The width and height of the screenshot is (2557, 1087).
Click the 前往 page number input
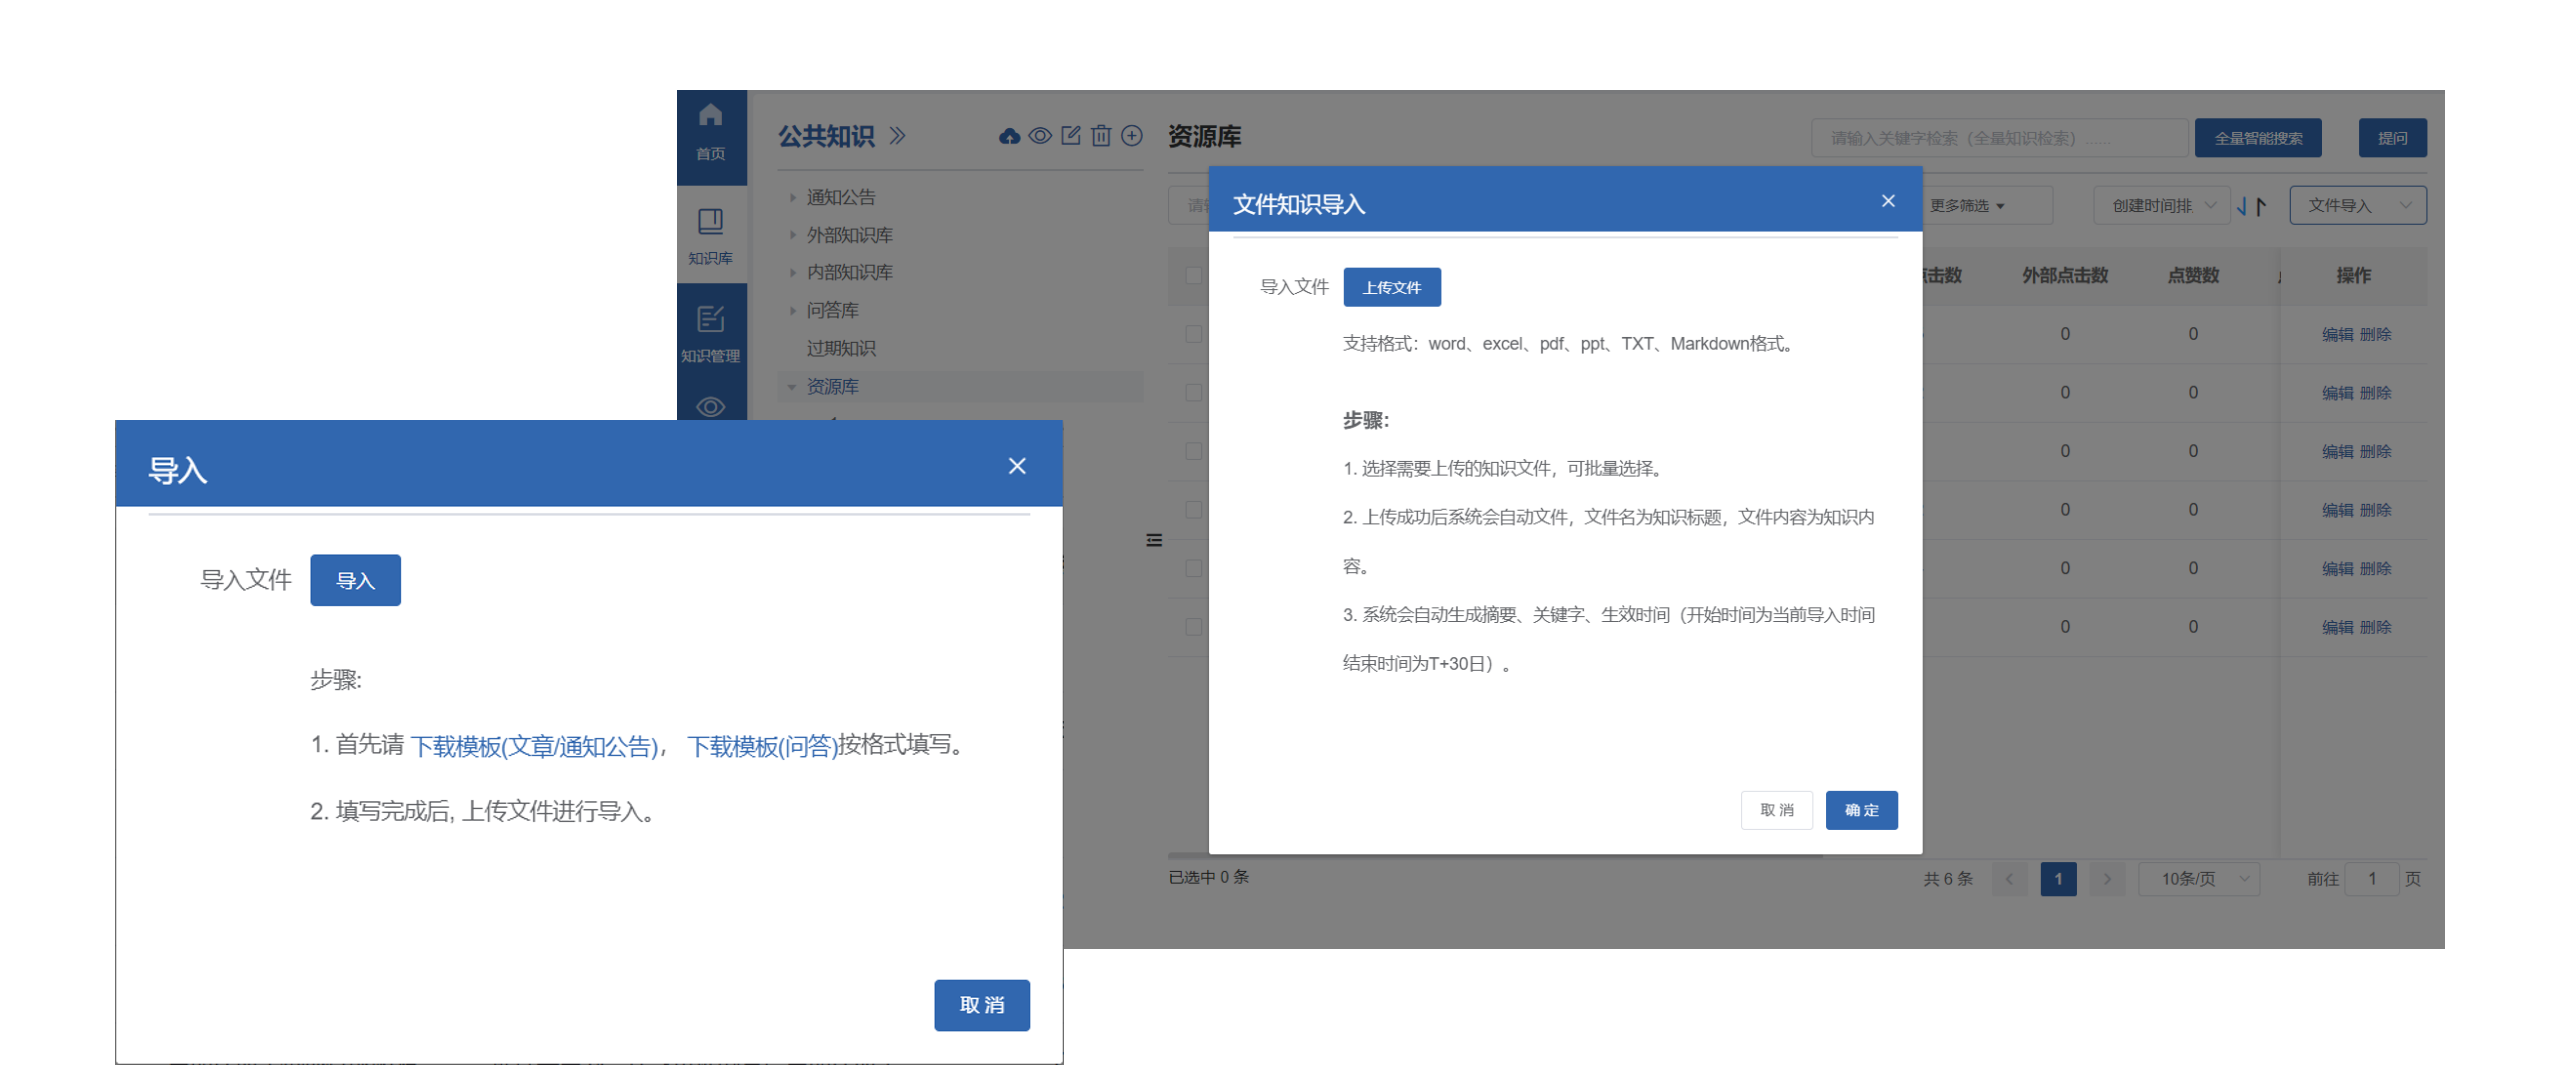click(x=2370, y=879)
